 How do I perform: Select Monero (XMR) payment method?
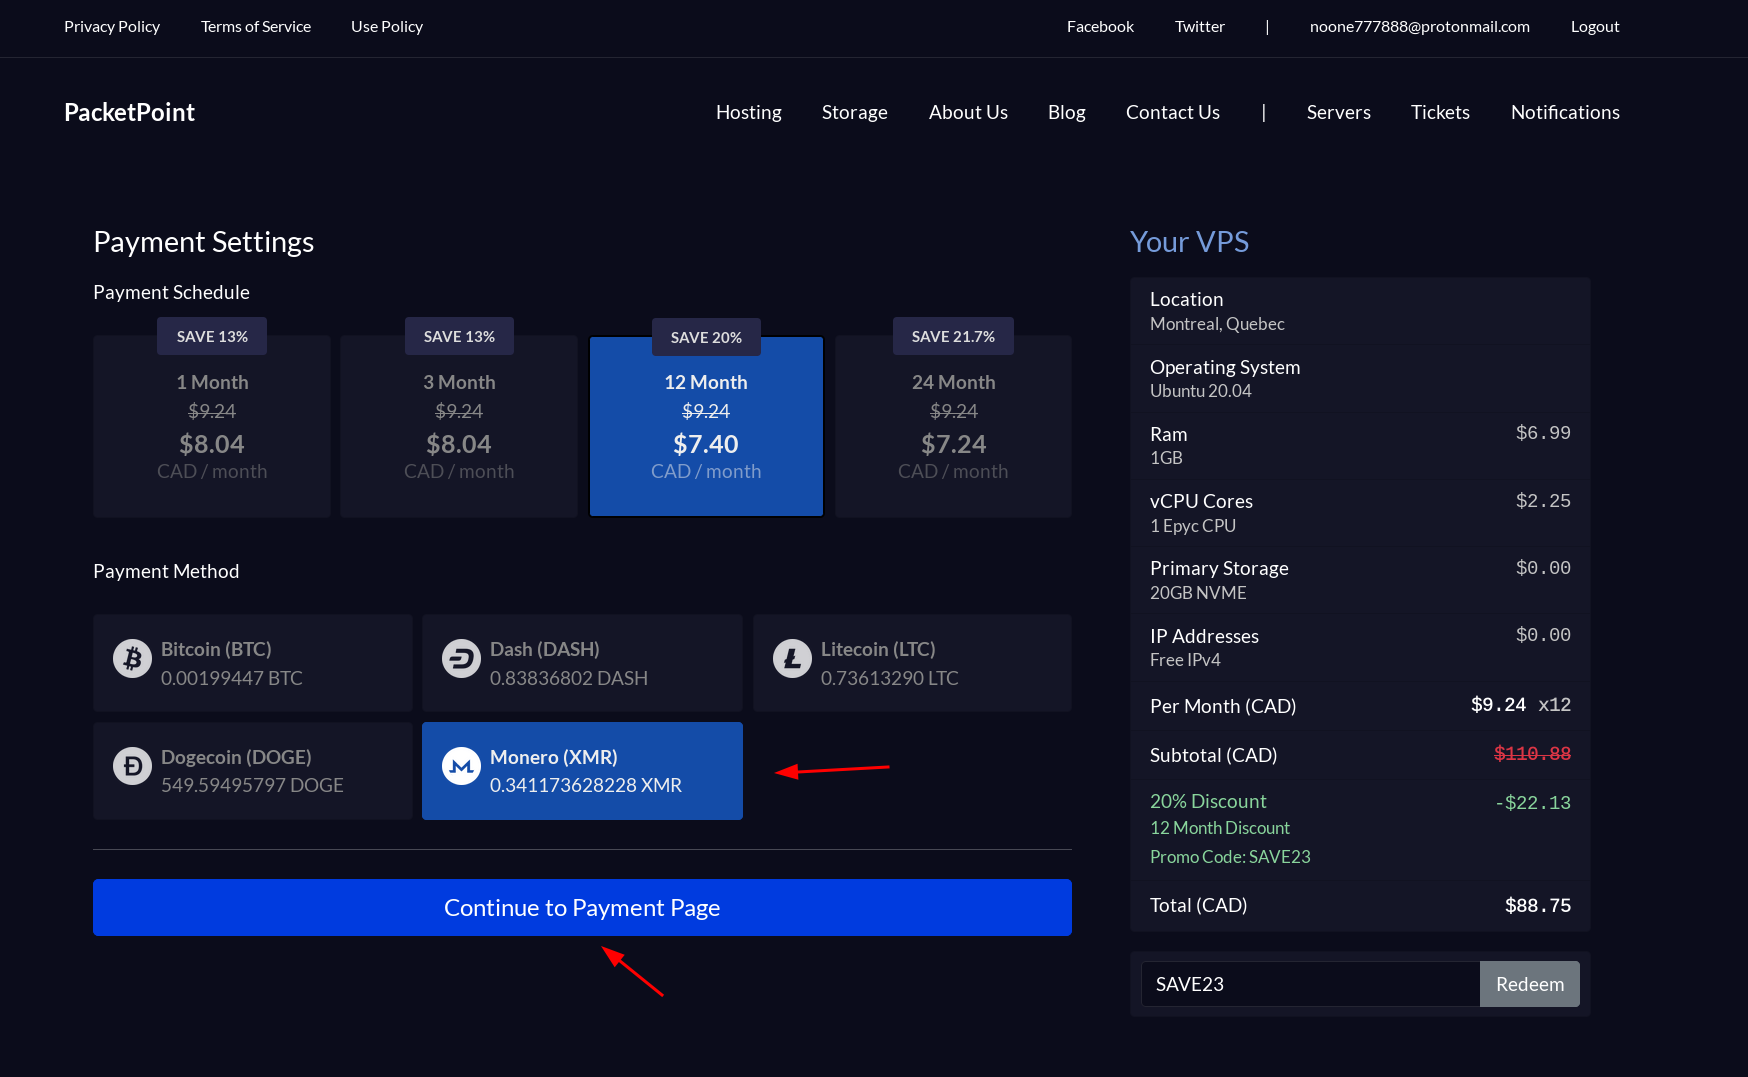582,771
